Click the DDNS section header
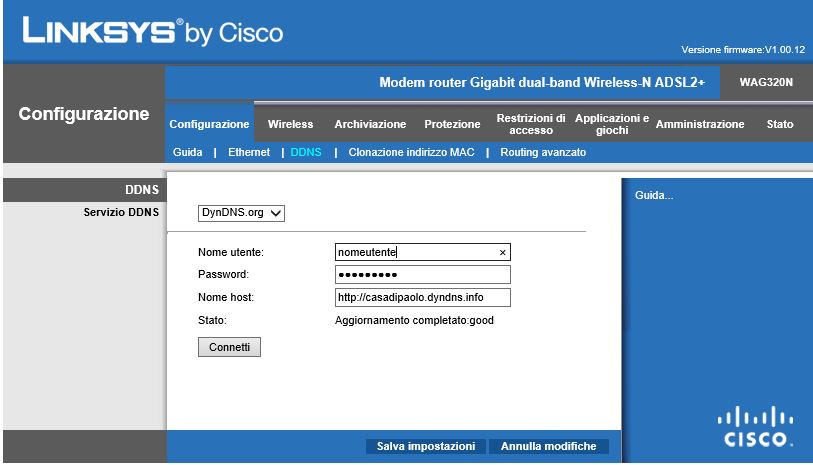The image size is (813, 465). point(142,190)
